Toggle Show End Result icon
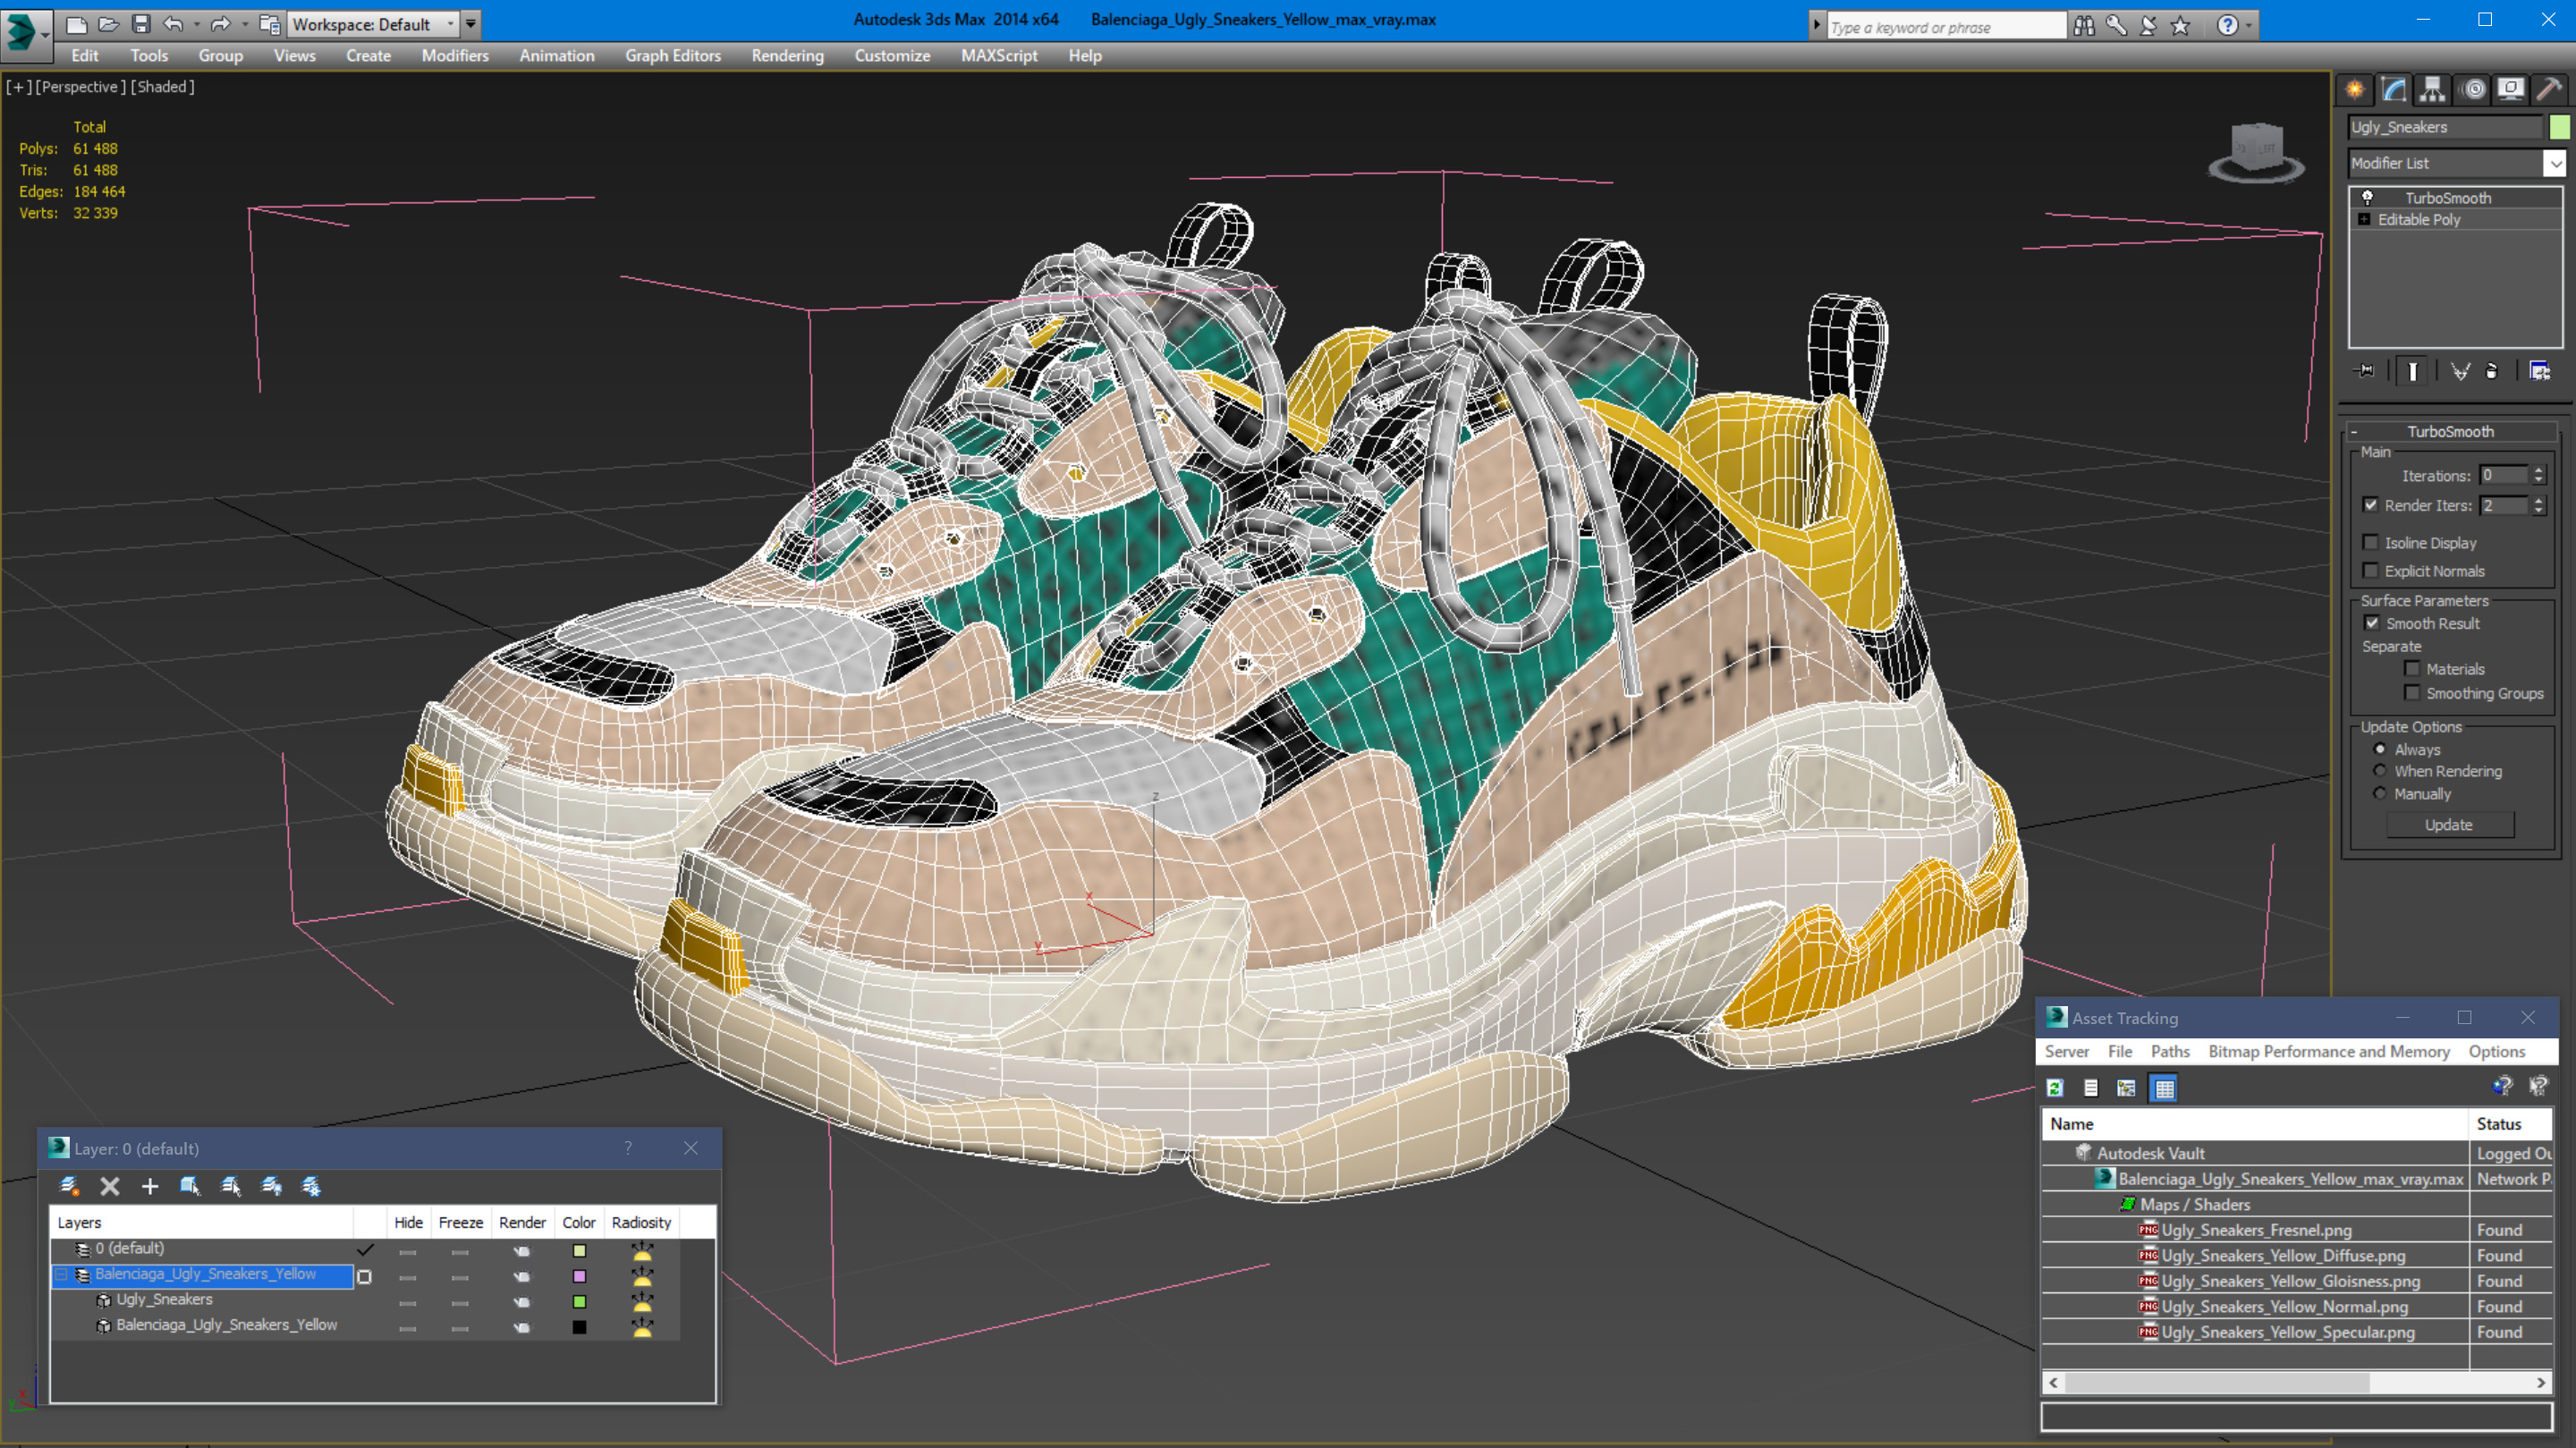This screenshot has height=1448, width=2576. click(2413, 371)
